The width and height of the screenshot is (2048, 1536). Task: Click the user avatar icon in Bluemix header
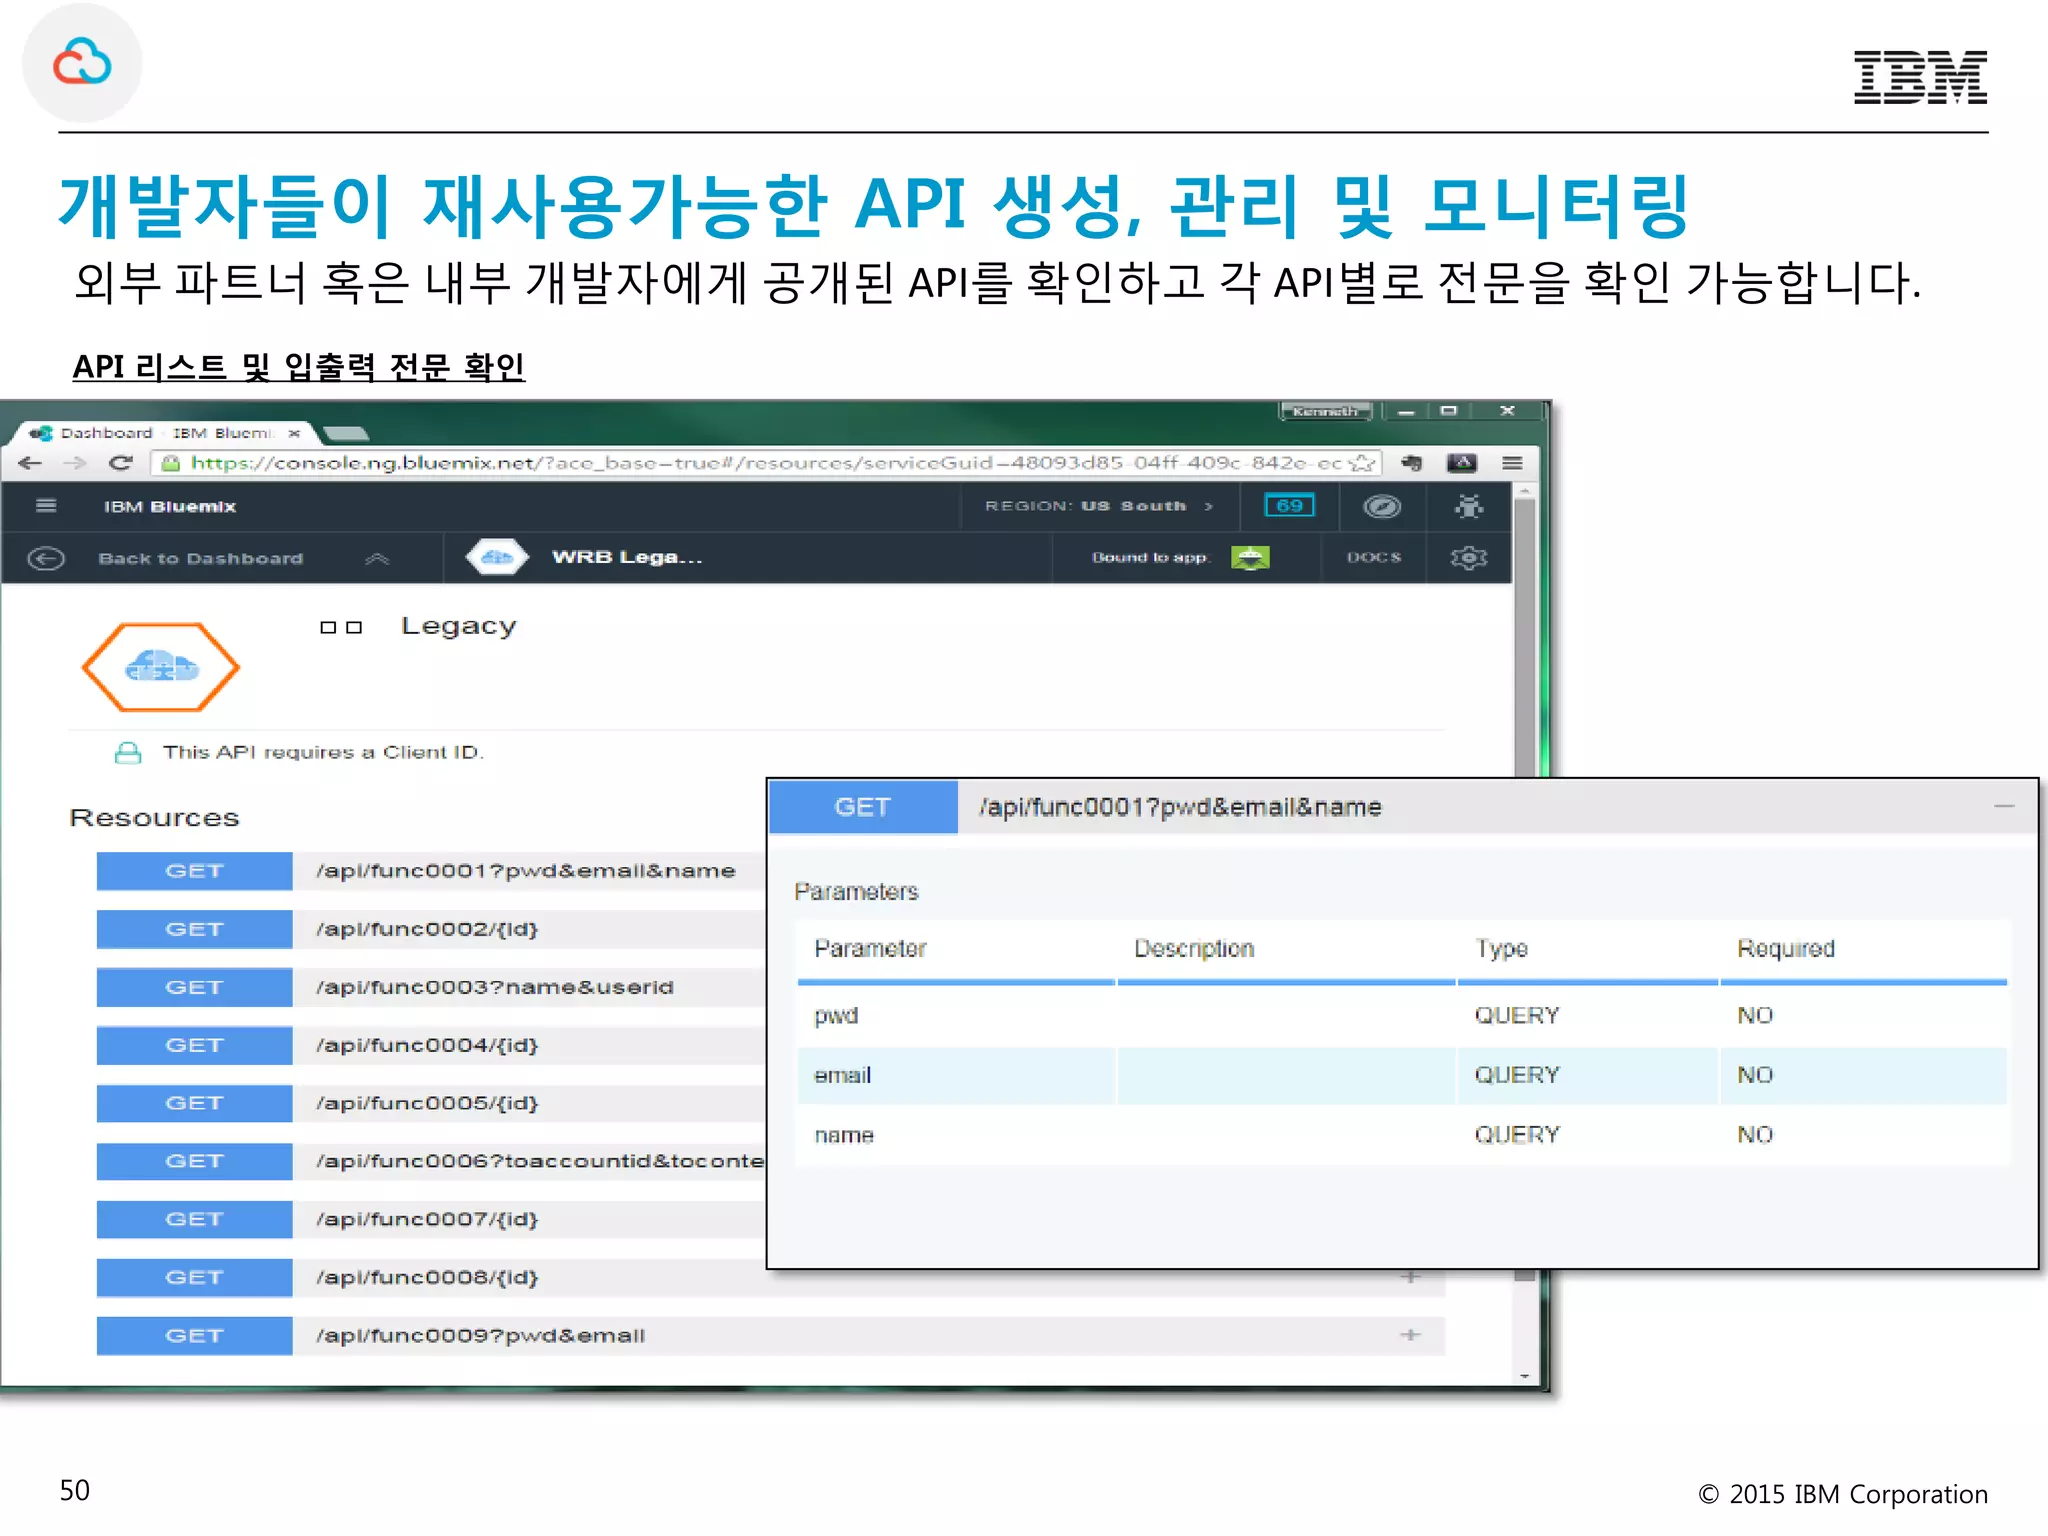click(1469, 507)
